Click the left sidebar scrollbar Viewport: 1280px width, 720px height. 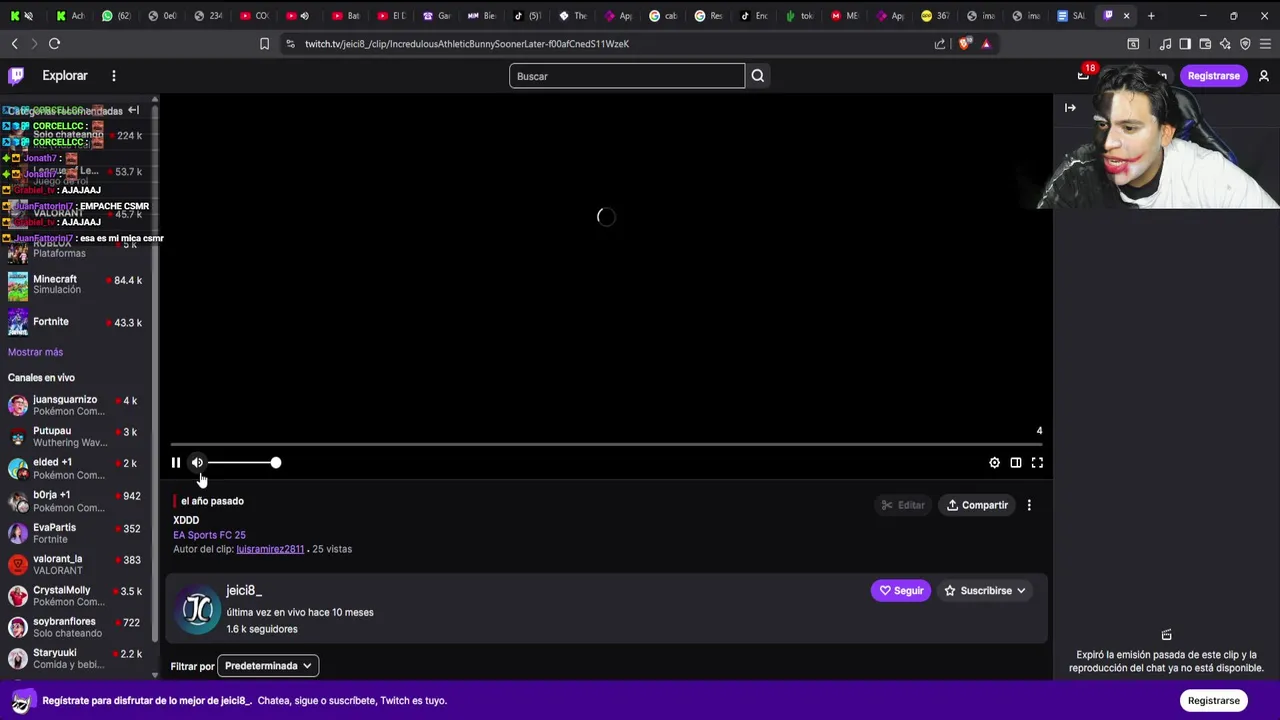pos(155,375)
